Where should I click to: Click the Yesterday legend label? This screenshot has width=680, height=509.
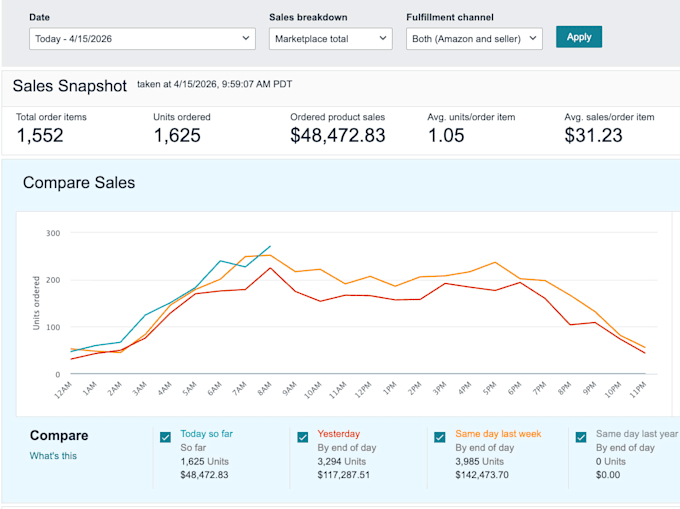coord(339,434)
